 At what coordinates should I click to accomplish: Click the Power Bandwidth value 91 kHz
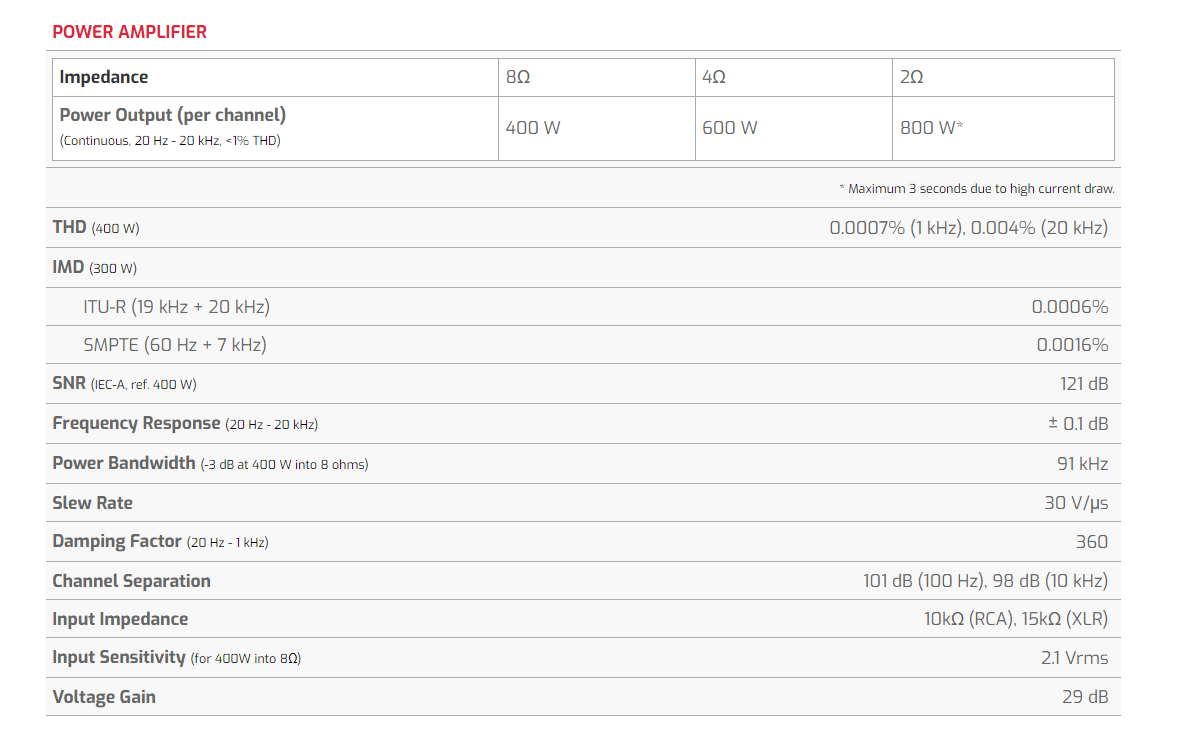[x=1082, y=463]
